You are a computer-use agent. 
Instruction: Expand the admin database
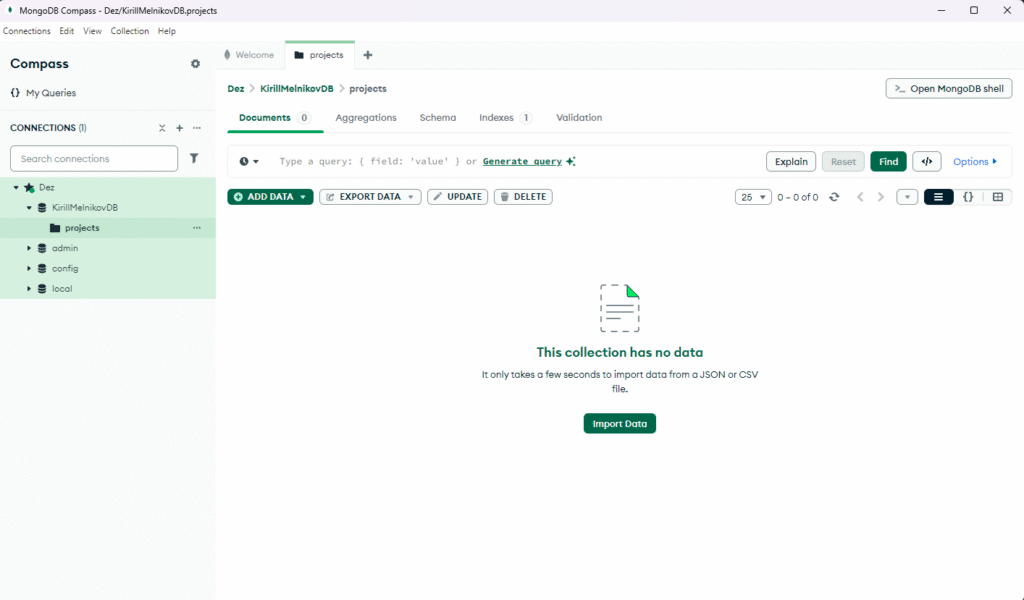coord(29,248)
